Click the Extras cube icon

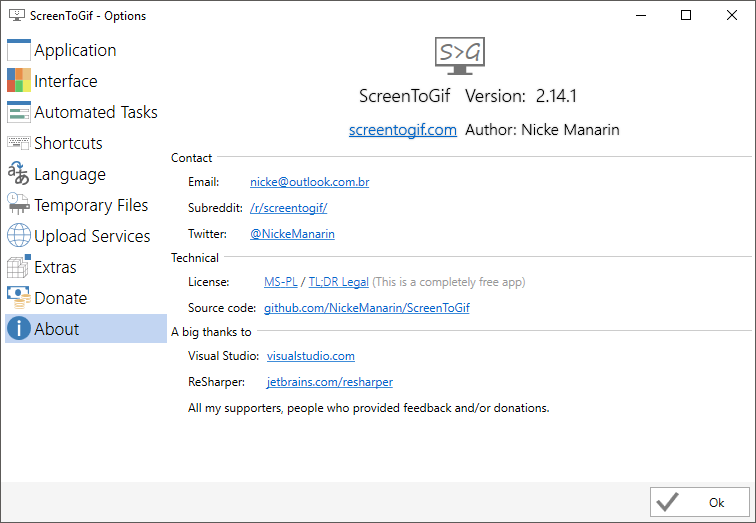pos(19,267)
